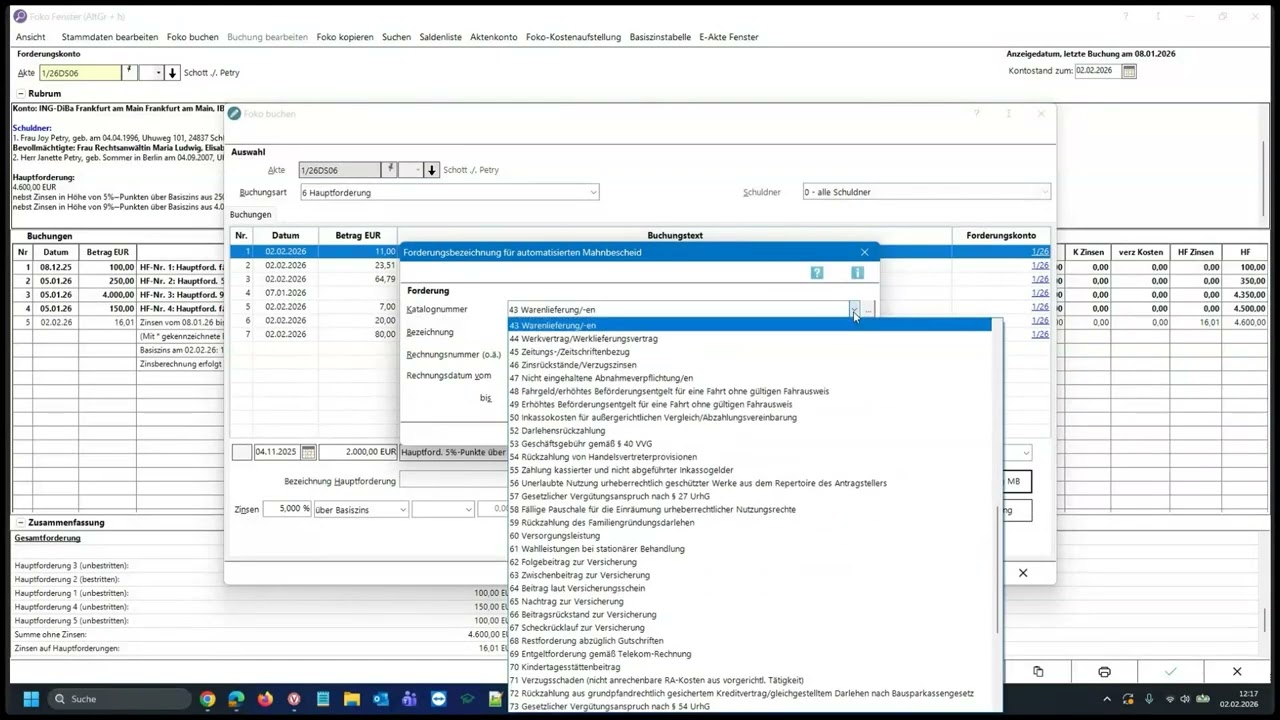Select '50 Inkassokosten für außergerichtlichen Vergleich' option
1280x720 pixels.
(750, 418)
